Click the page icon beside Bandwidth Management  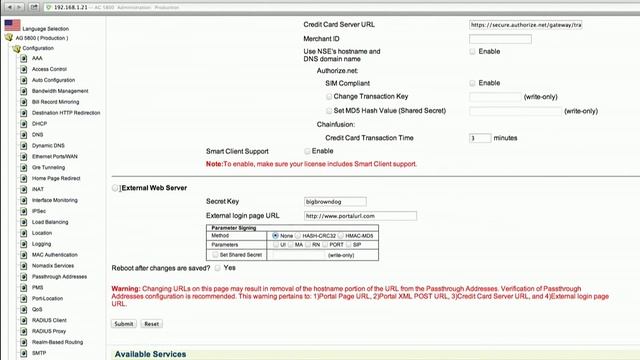24,91
